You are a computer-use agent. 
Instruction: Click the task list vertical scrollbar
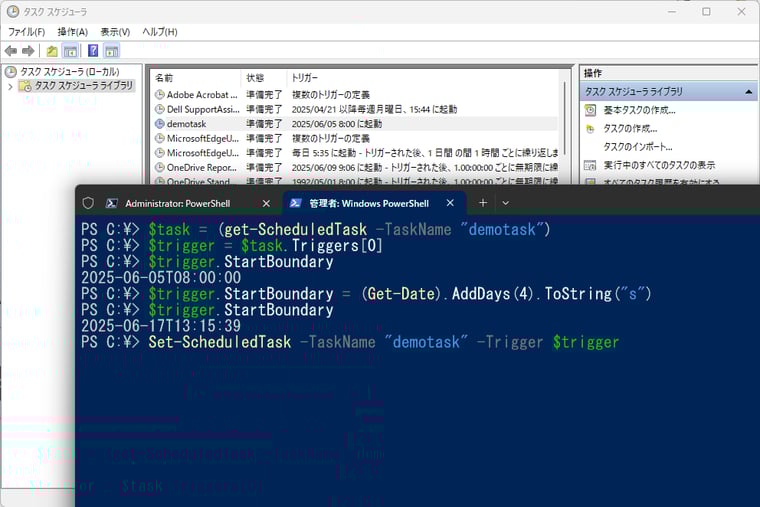565,119
